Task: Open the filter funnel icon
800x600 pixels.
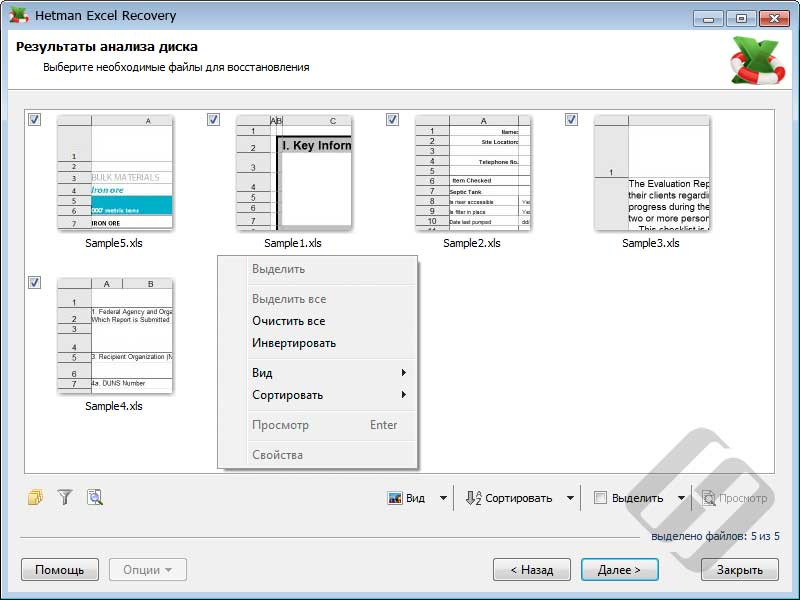Action: tap(65, 497)
